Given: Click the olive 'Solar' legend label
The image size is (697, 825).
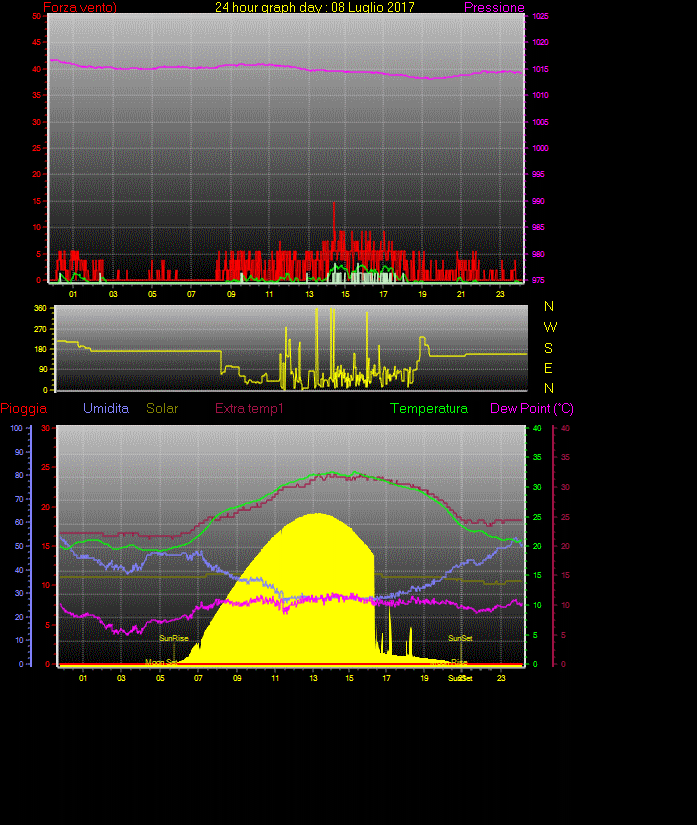Looking at the screenshot, I should pyautogui.click(x=162, y=408).
